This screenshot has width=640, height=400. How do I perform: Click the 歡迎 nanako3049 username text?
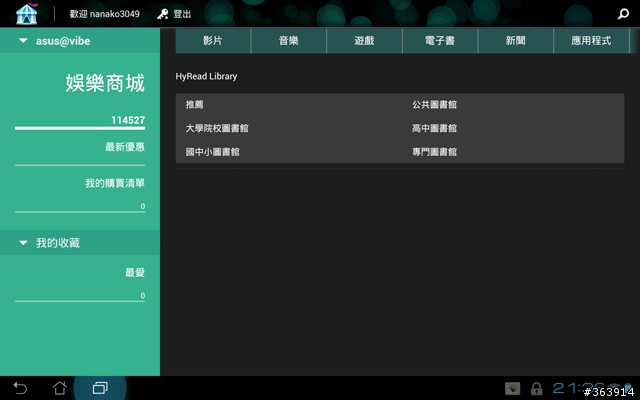(104, 14)
